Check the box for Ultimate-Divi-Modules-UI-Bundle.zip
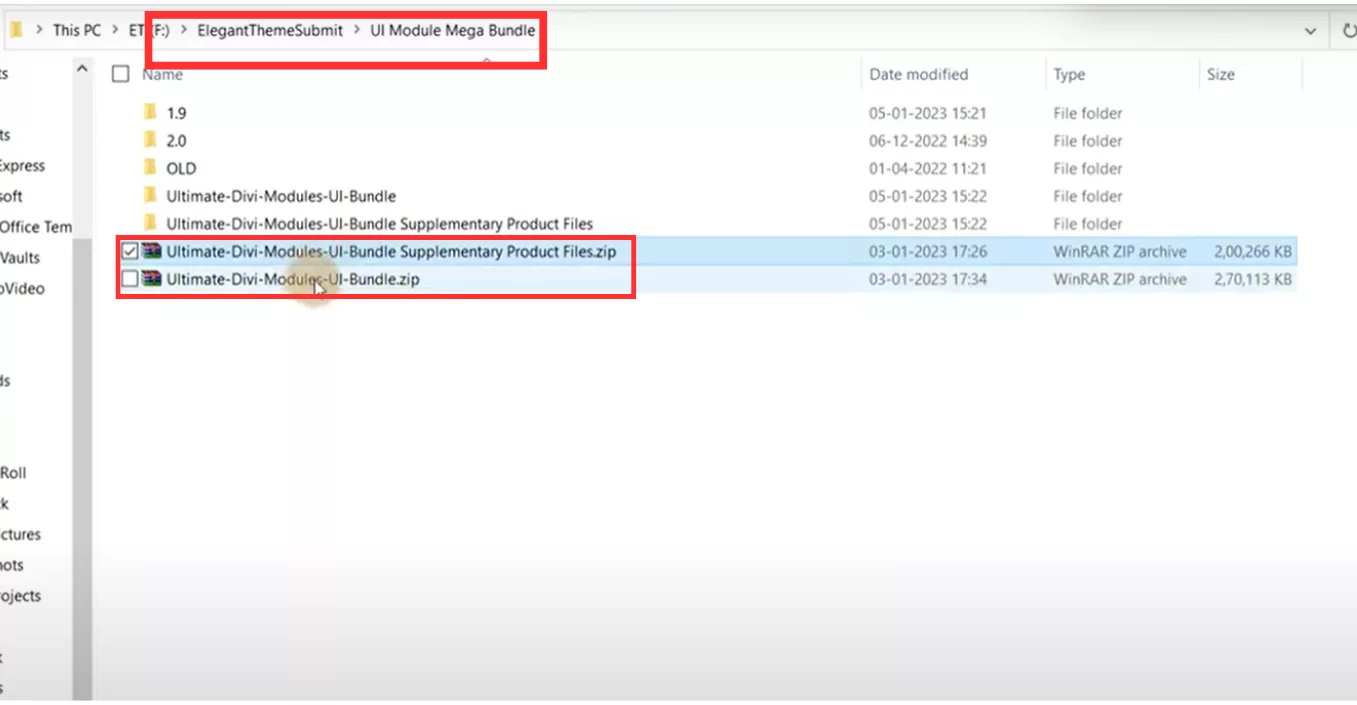The height and width of the screenshot is (705, 1357). click(129, 279)
